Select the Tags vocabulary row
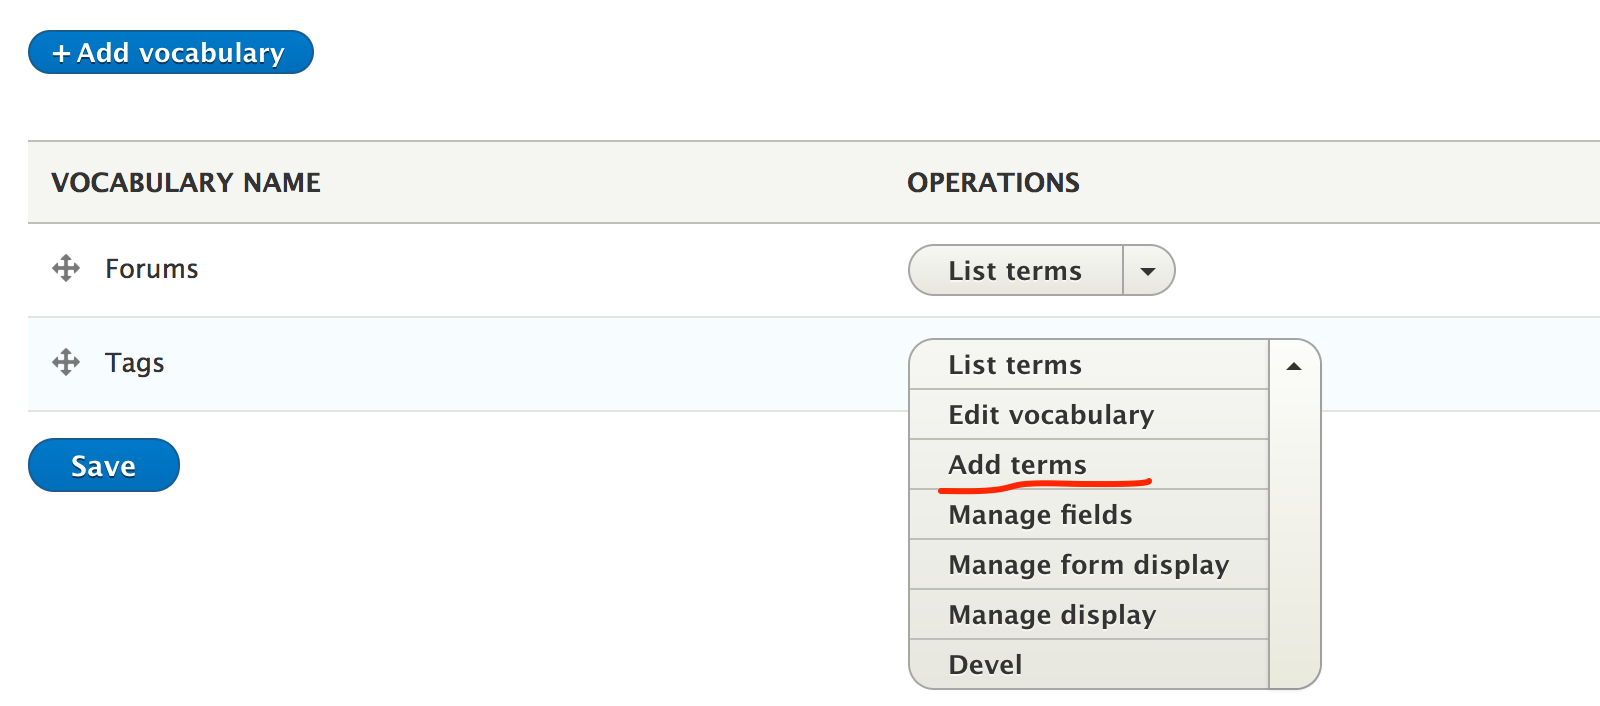Screen dimensions: 1600x706 click(x=400, y=363)
